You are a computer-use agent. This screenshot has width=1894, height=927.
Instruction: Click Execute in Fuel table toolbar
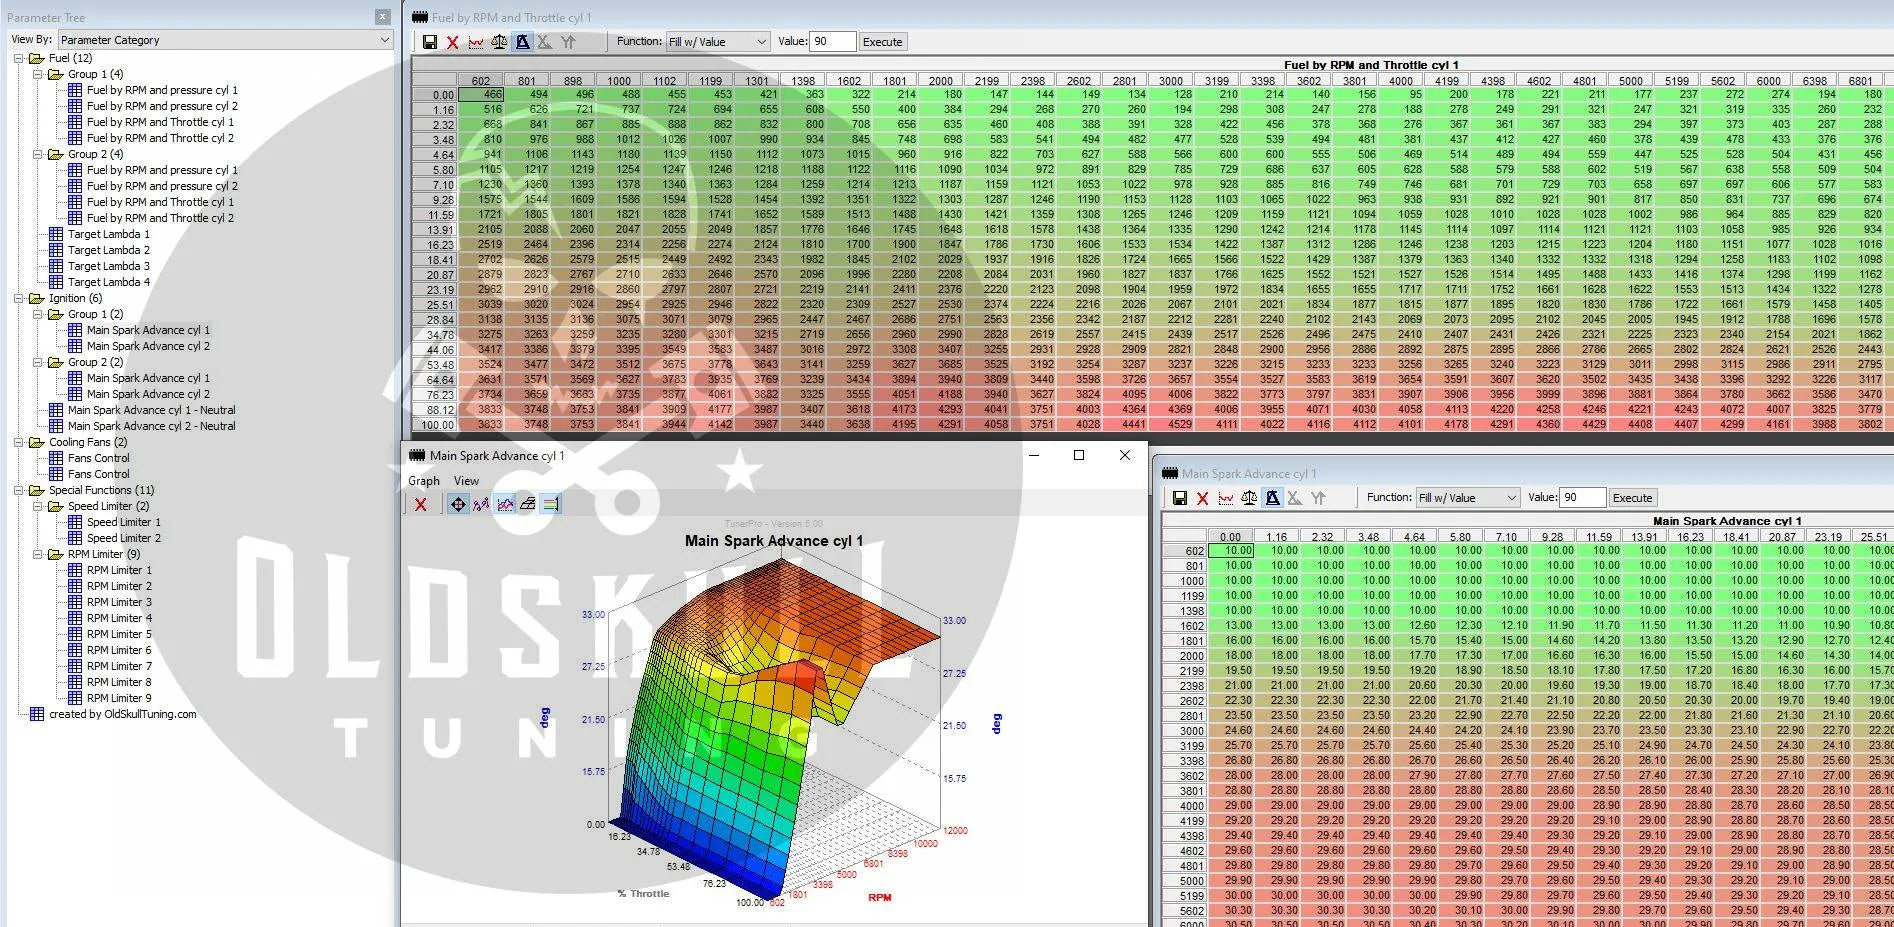882,42
